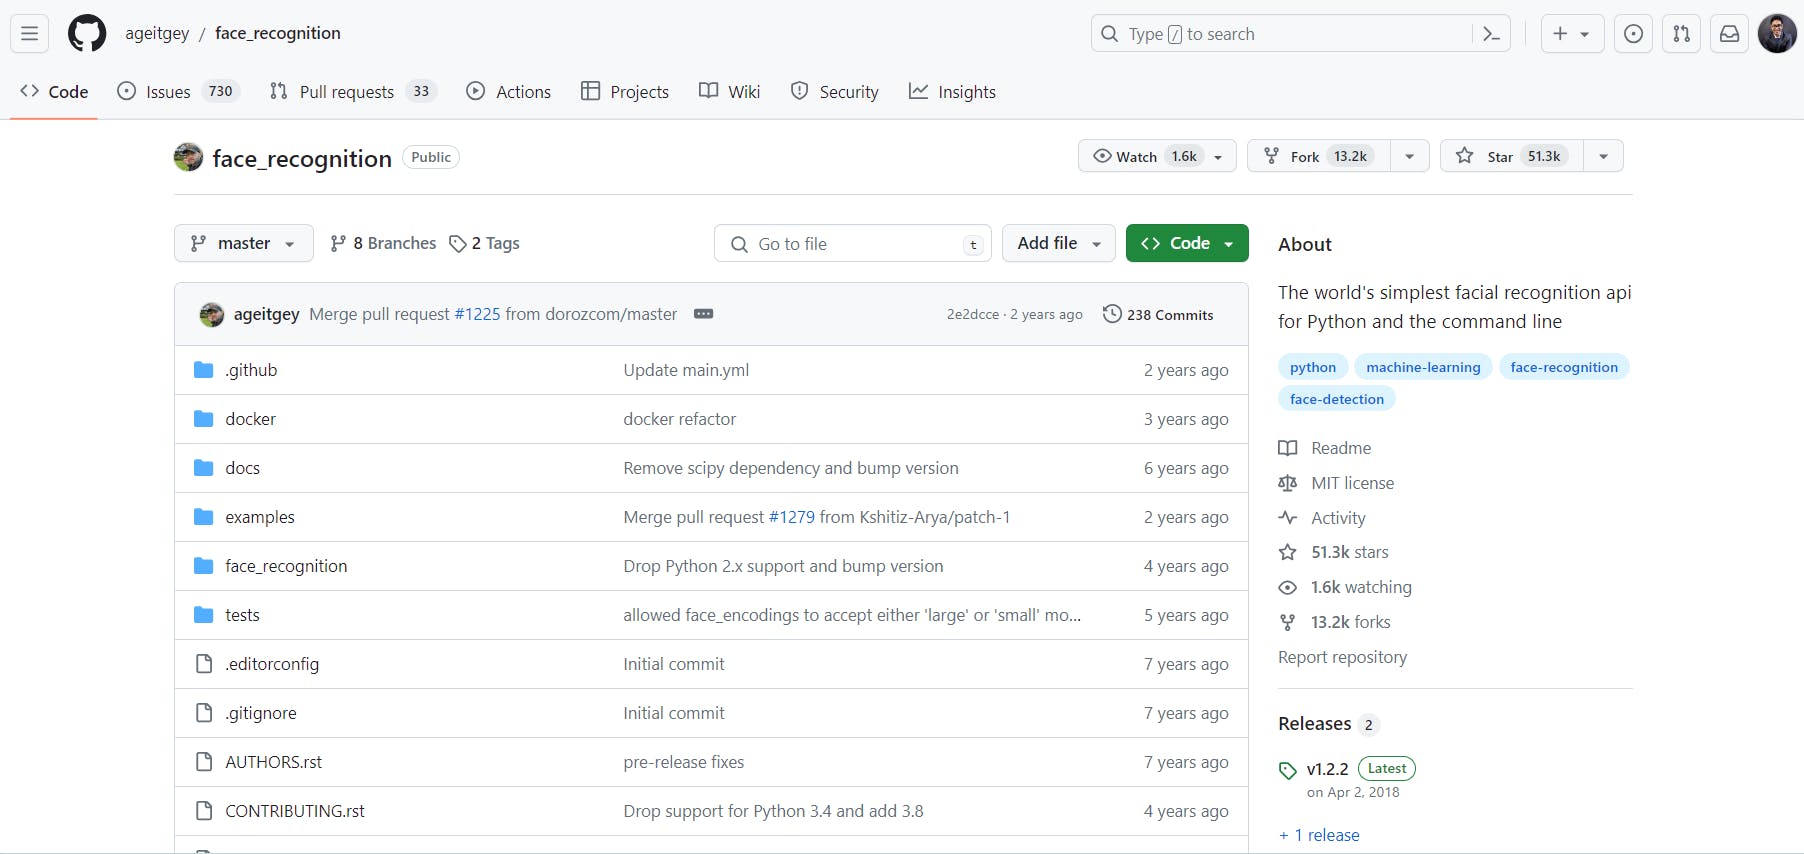The width and height of the screenshot is (1804, 854).
Task: Click Report repository link
Action: (x=1342, y=657)
